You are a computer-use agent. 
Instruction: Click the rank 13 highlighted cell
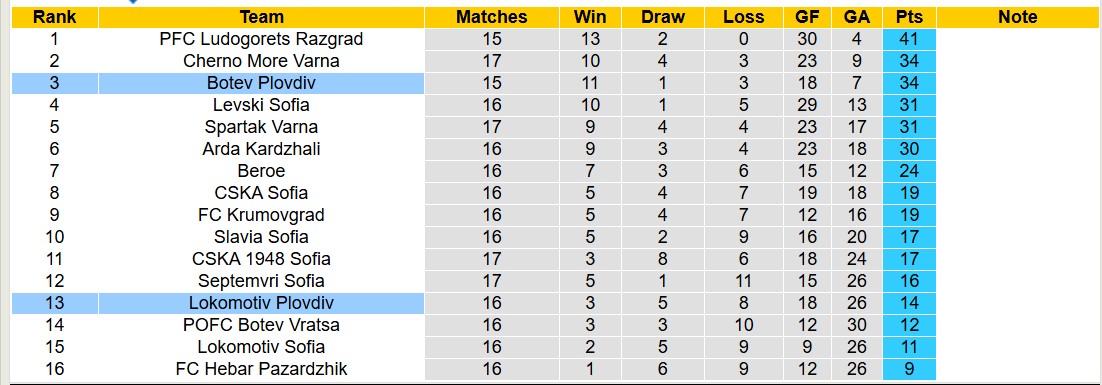pos(55,304)
